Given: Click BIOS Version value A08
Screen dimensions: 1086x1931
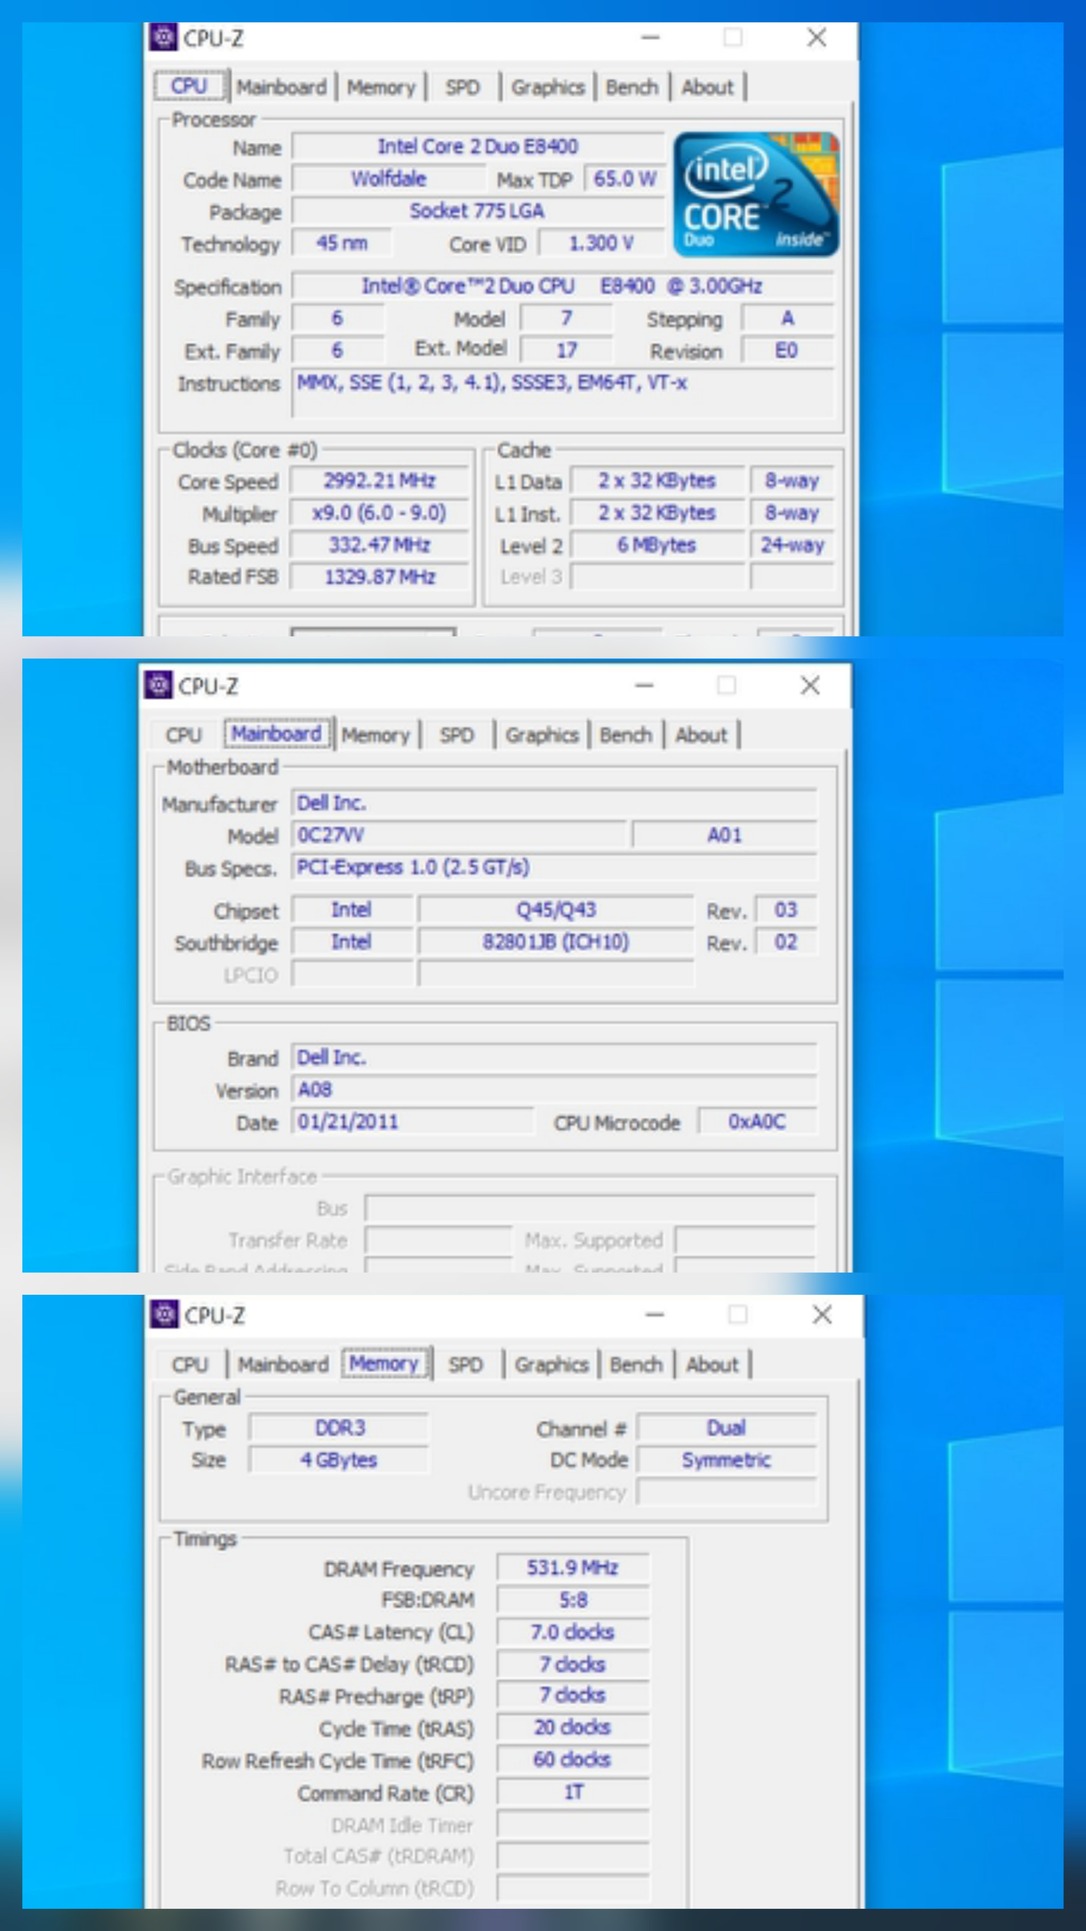Looking at the screenshot, I should pos(555,1090).
